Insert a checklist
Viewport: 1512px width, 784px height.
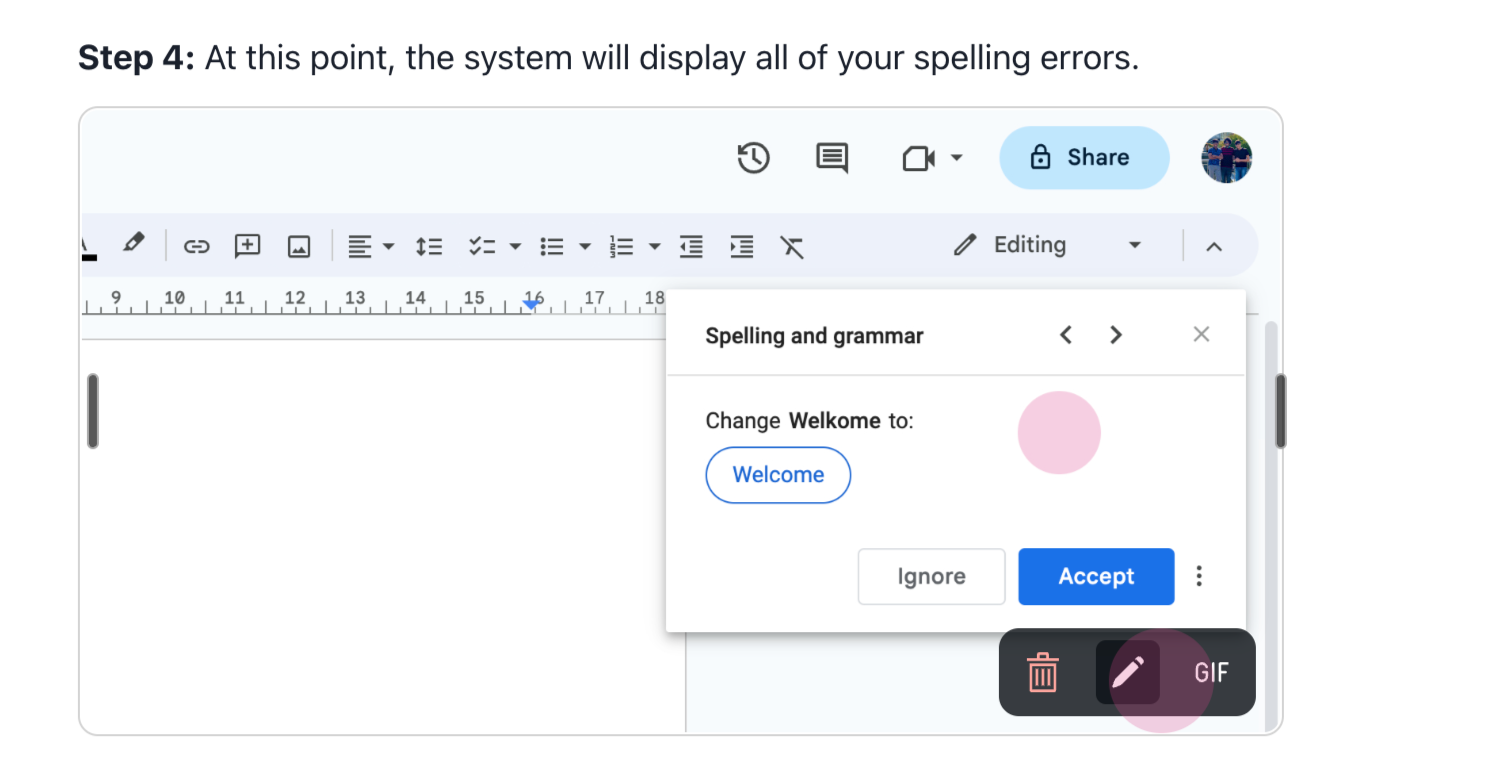tap(483, 246)
